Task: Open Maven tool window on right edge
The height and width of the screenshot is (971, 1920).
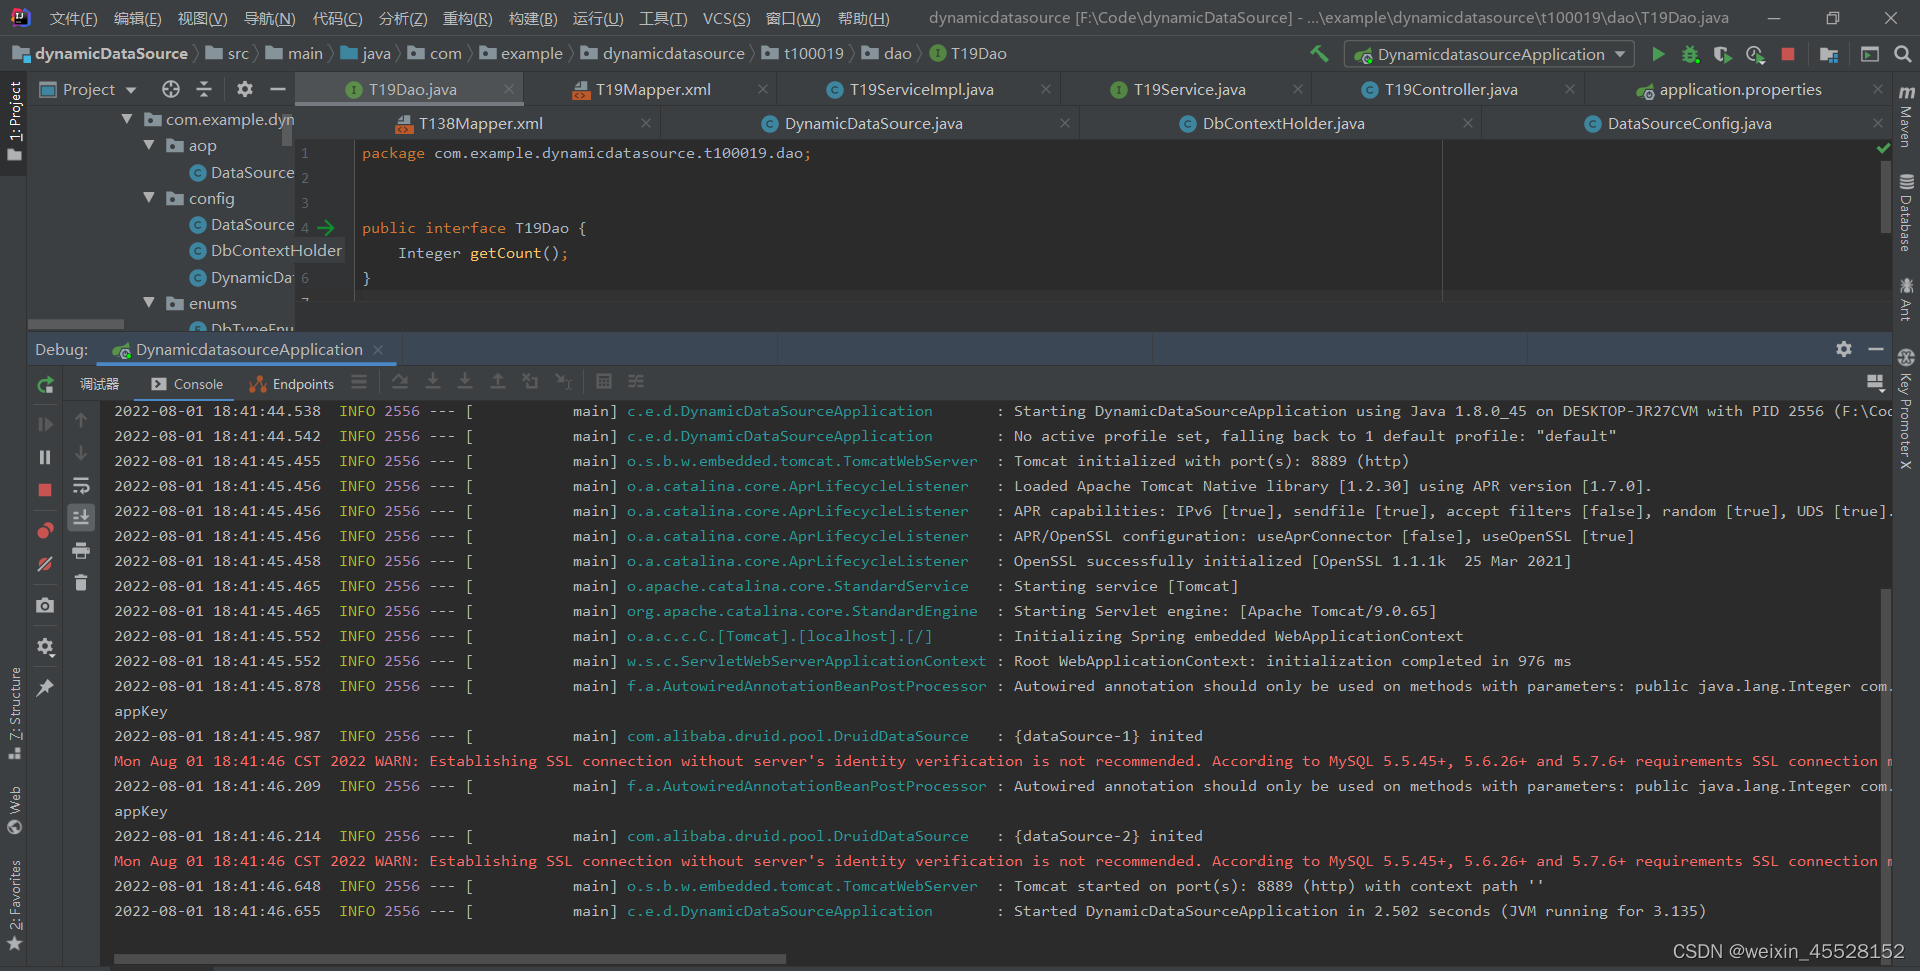Action: tap(1906, 116)
